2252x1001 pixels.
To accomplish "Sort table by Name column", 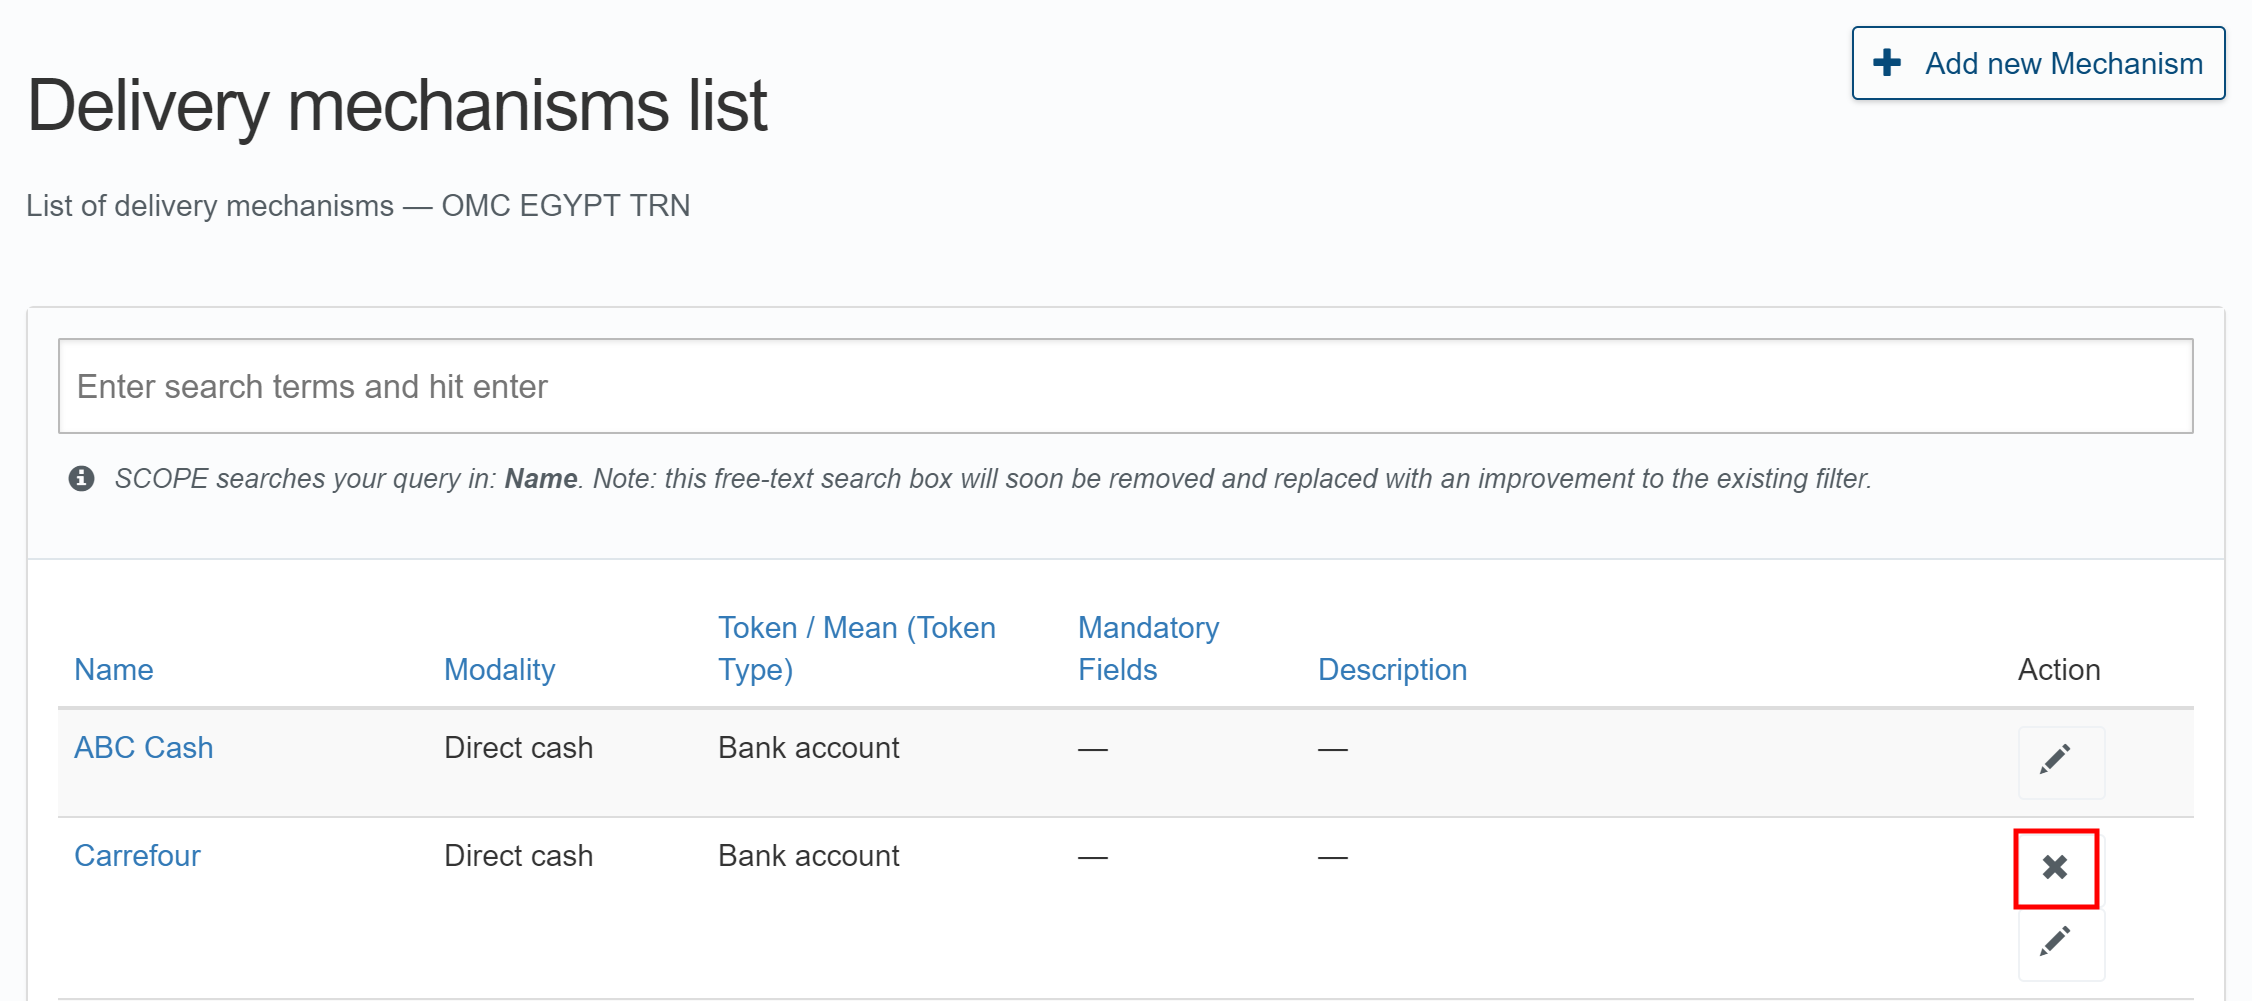I will tap(113, 670).
